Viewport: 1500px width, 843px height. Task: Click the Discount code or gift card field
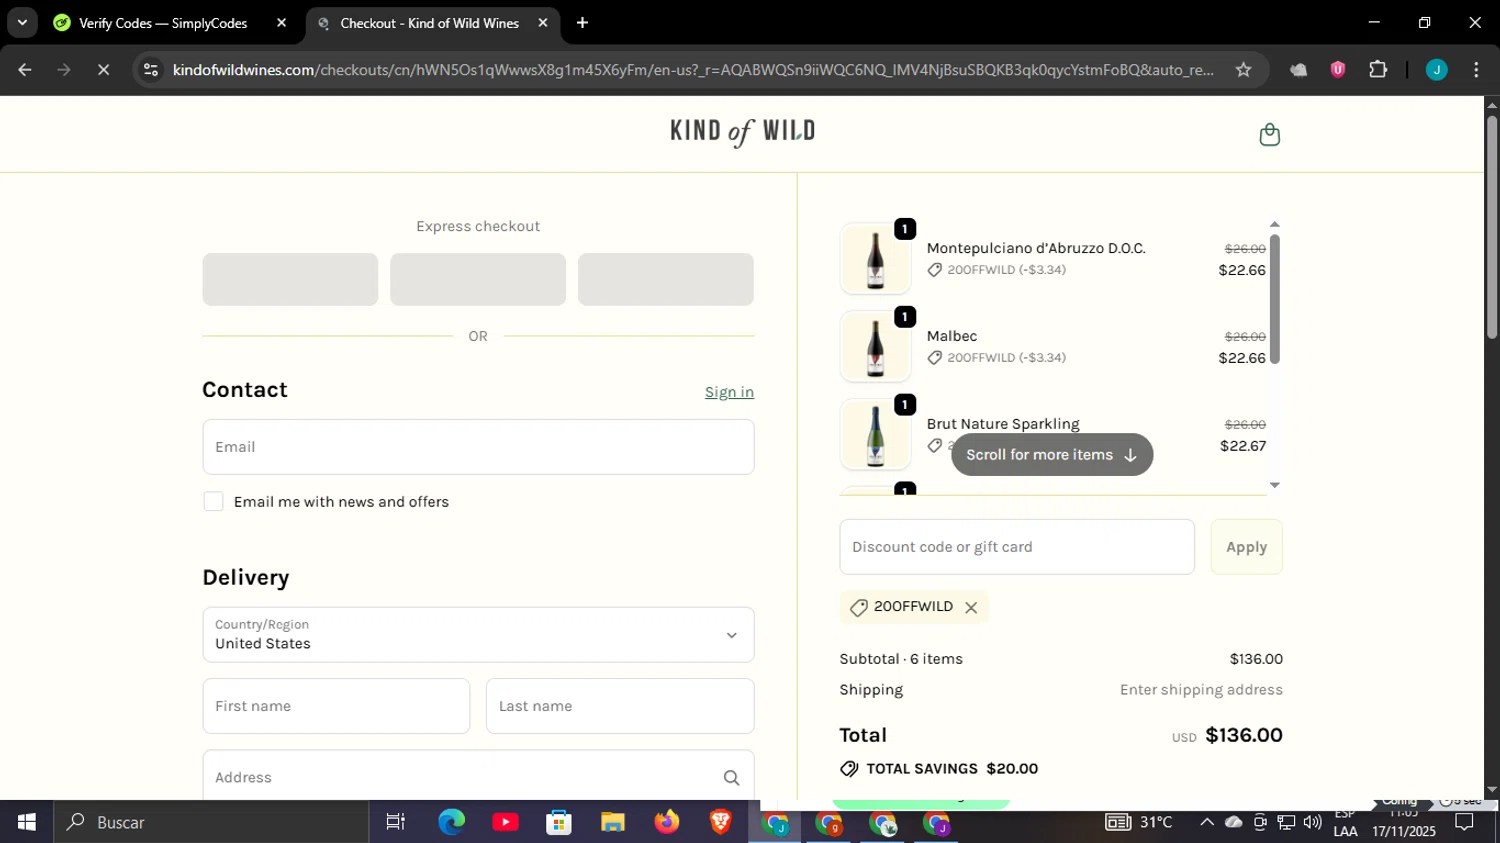click(x=1017, y=547)
